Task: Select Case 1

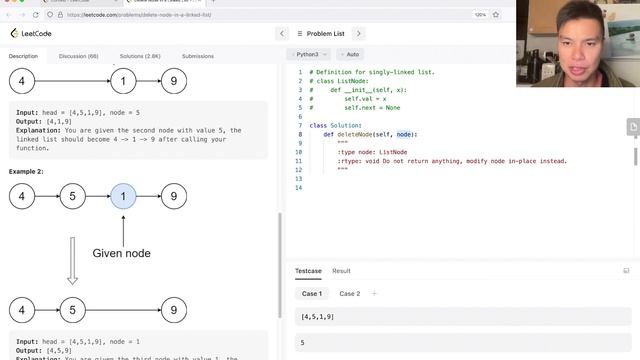Action: (x=312, y=293)
